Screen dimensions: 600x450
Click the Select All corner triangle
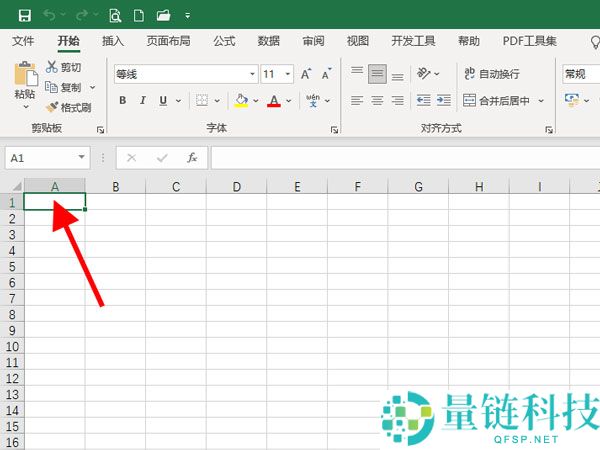coord(16,186)
